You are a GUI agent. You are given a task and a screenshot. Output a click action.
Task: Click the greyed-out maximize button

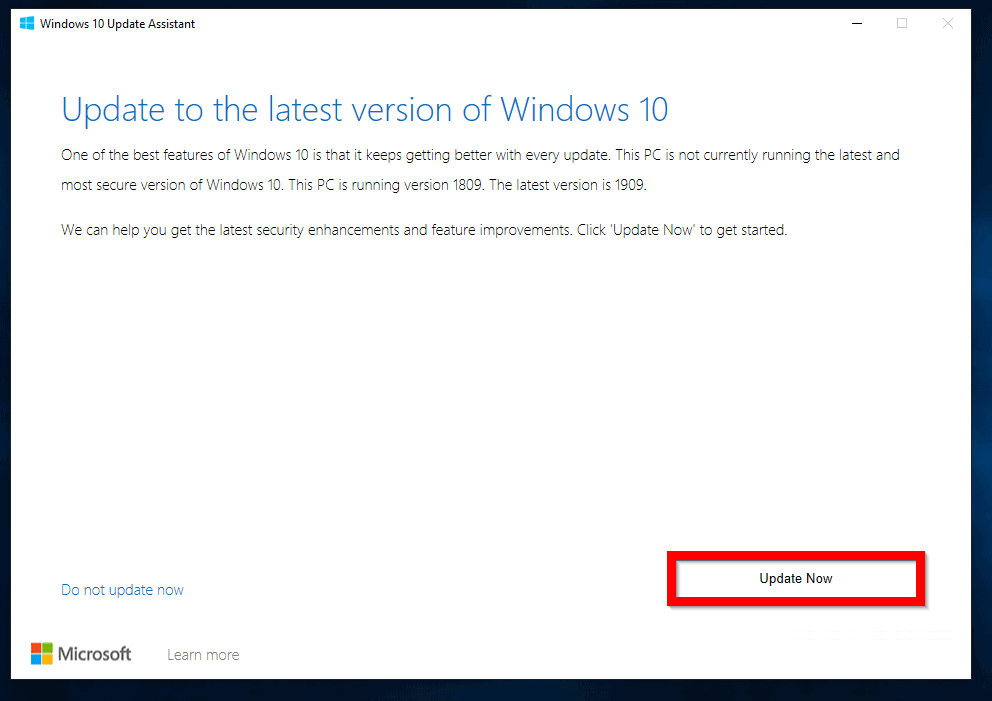point(902,23)
